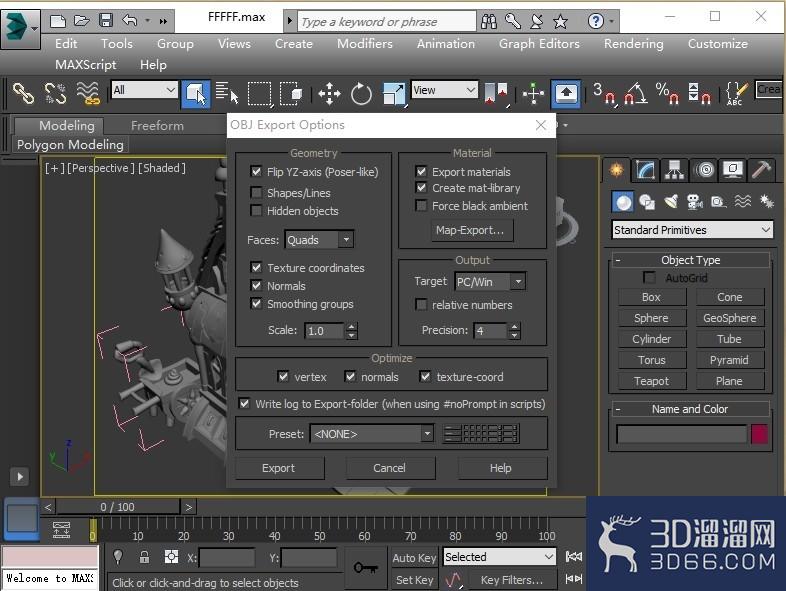Click the Export button
The height and width of the screenshot is (591, 786).
[x=279, y=468]
